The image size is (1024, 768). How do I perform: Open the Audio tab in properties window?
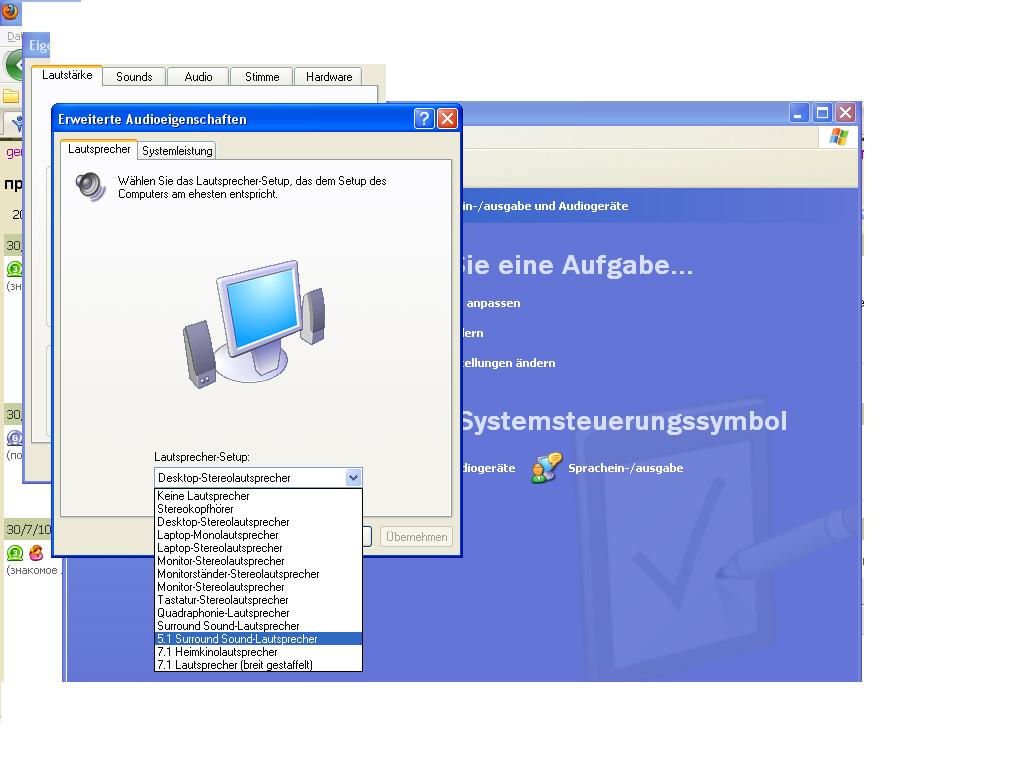tap(198, 76)
